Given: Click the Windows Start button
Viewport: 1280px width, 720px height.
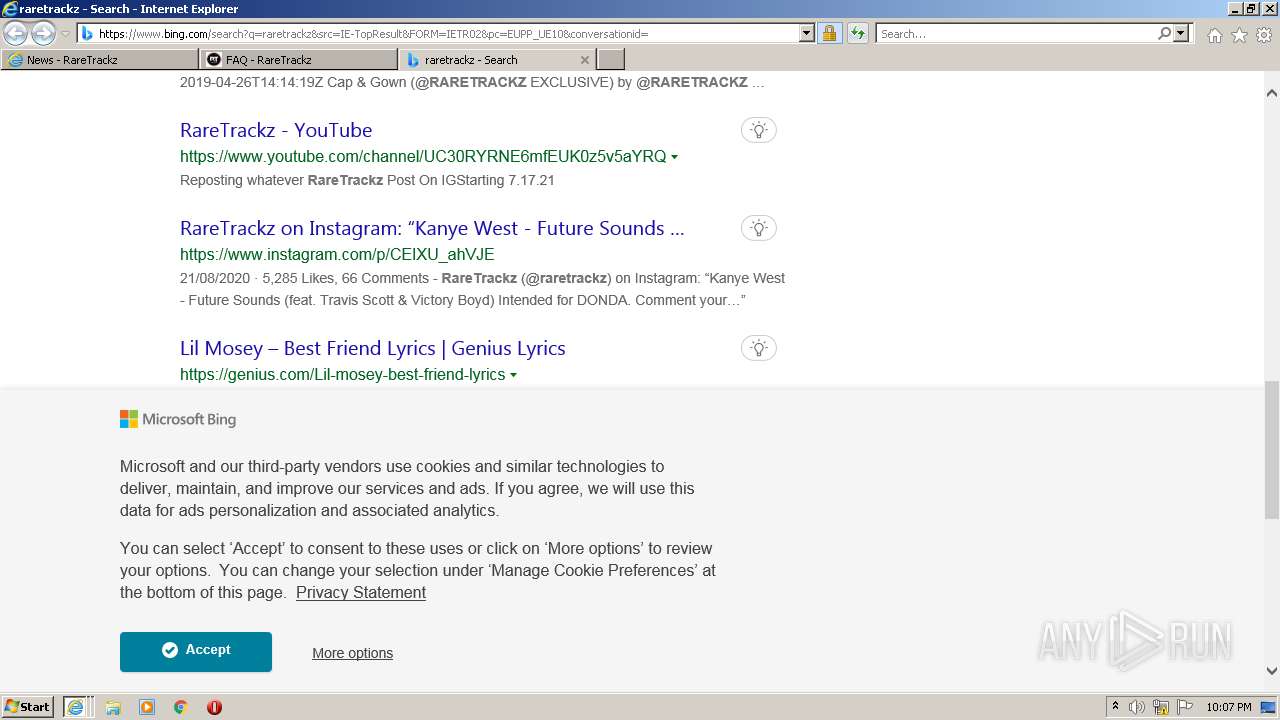Looking at the screenshot, I should pyautogui.click(x=28, y=707).
